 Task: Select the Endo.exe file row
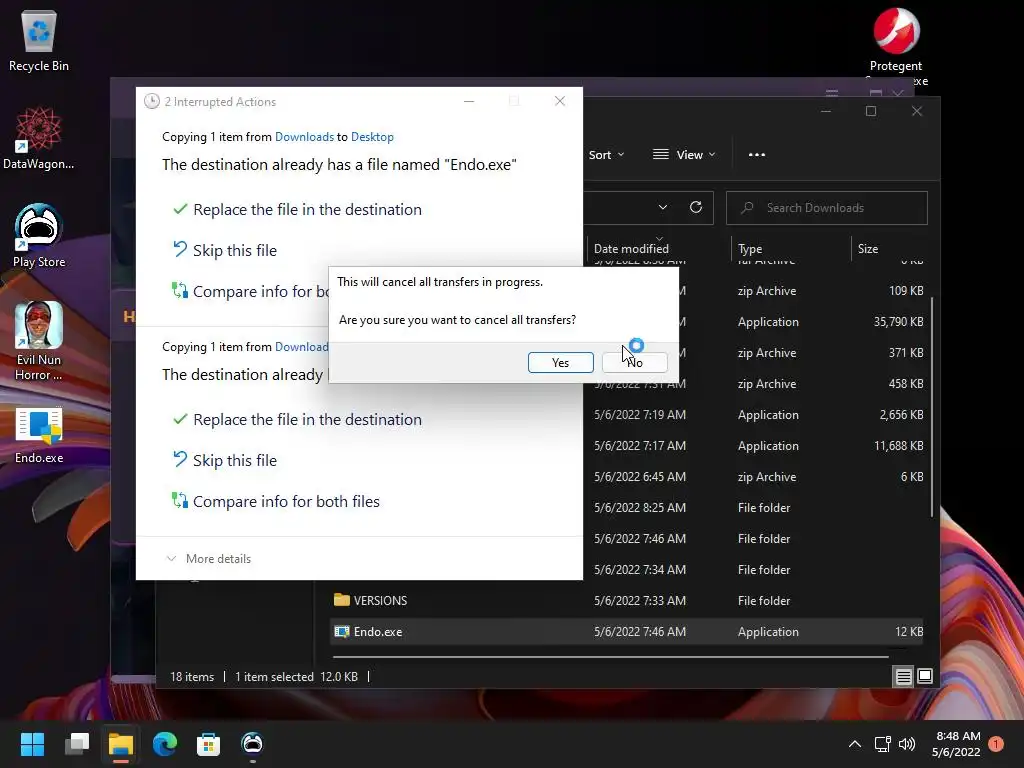(627, 632)
